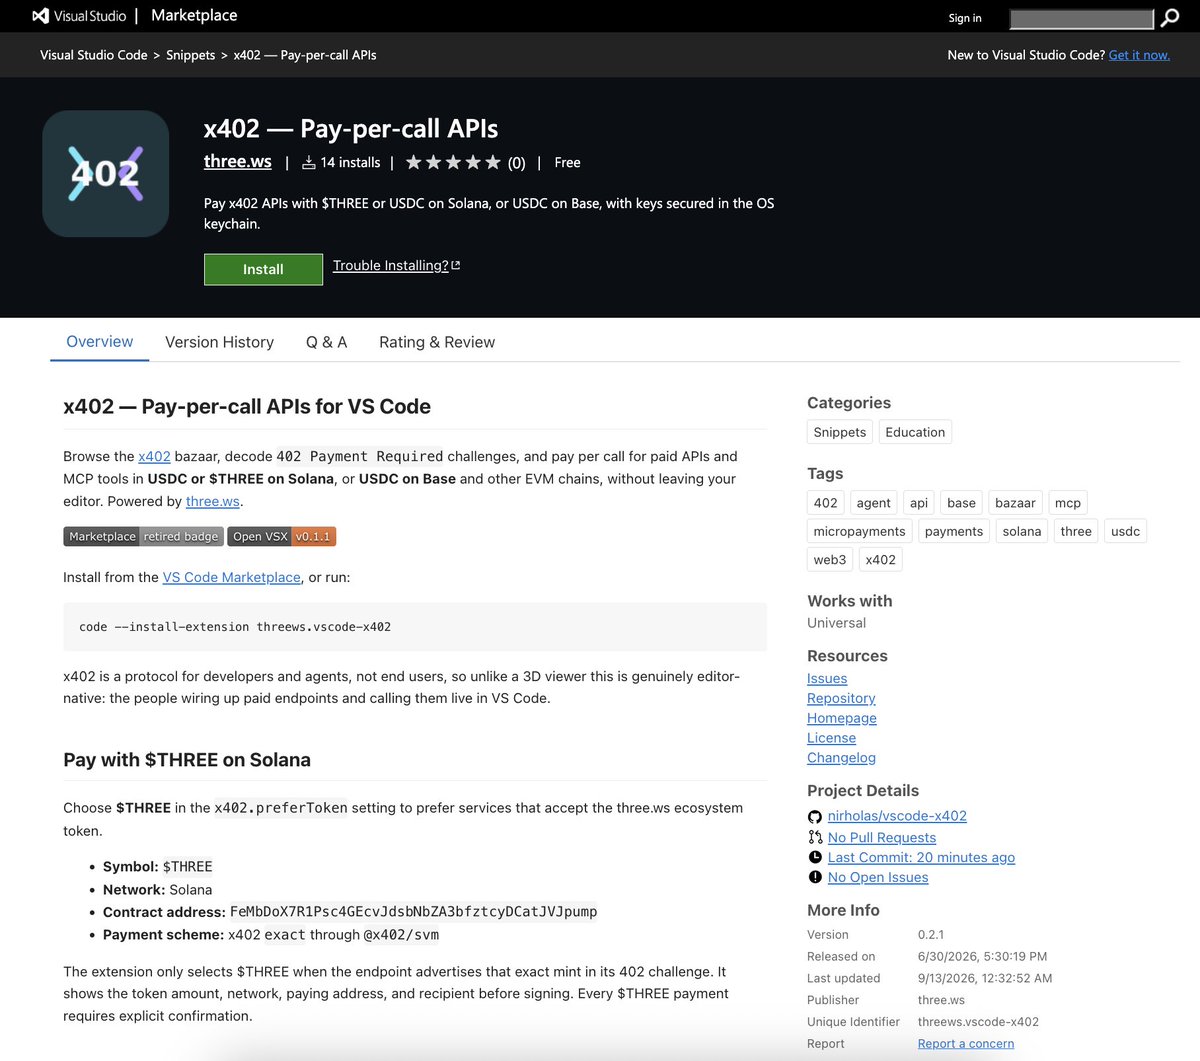
Task: Click the pull request icon
Action: [815, 837]
